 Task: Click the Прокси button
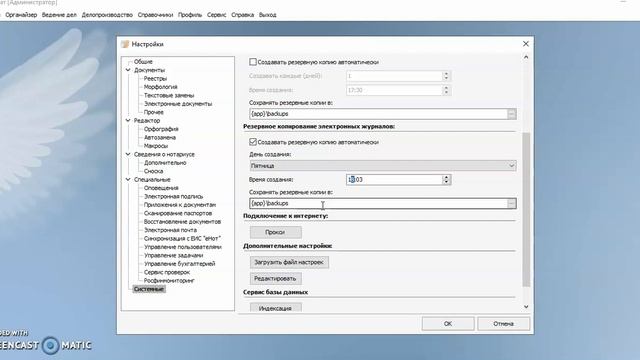(276, 232)
